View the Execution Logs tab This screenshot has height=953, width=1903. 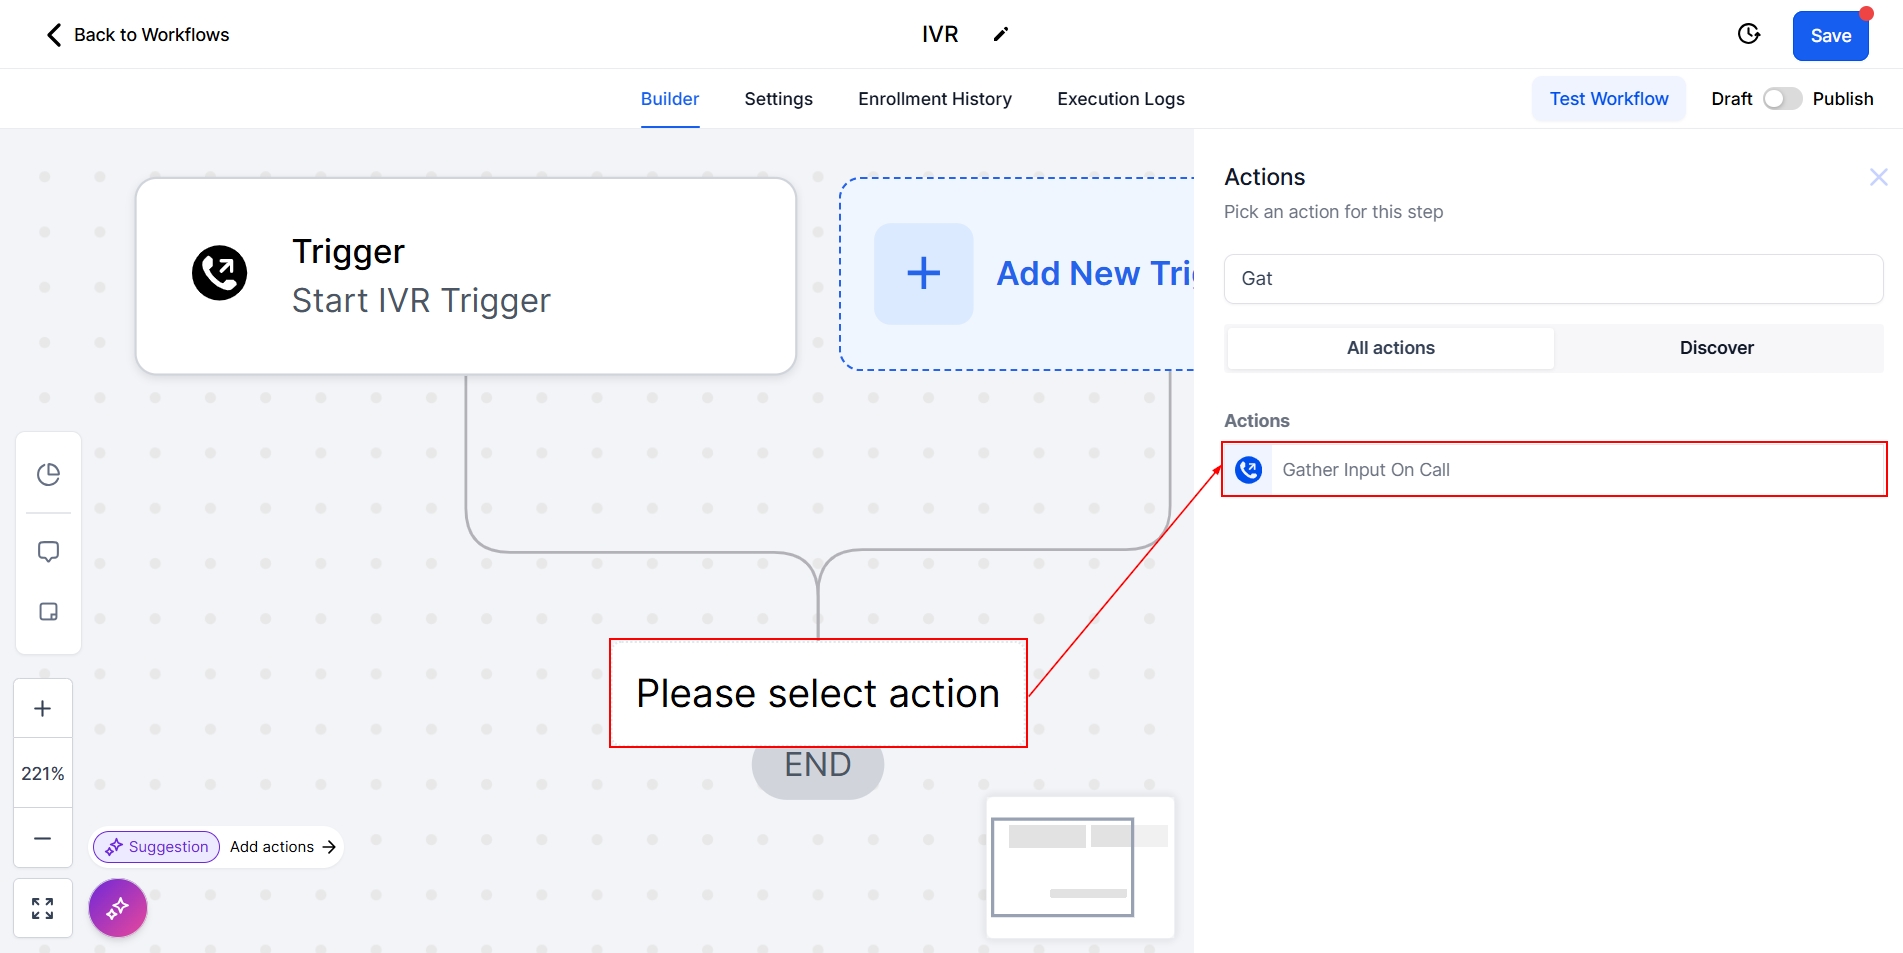coord(1120,99)
